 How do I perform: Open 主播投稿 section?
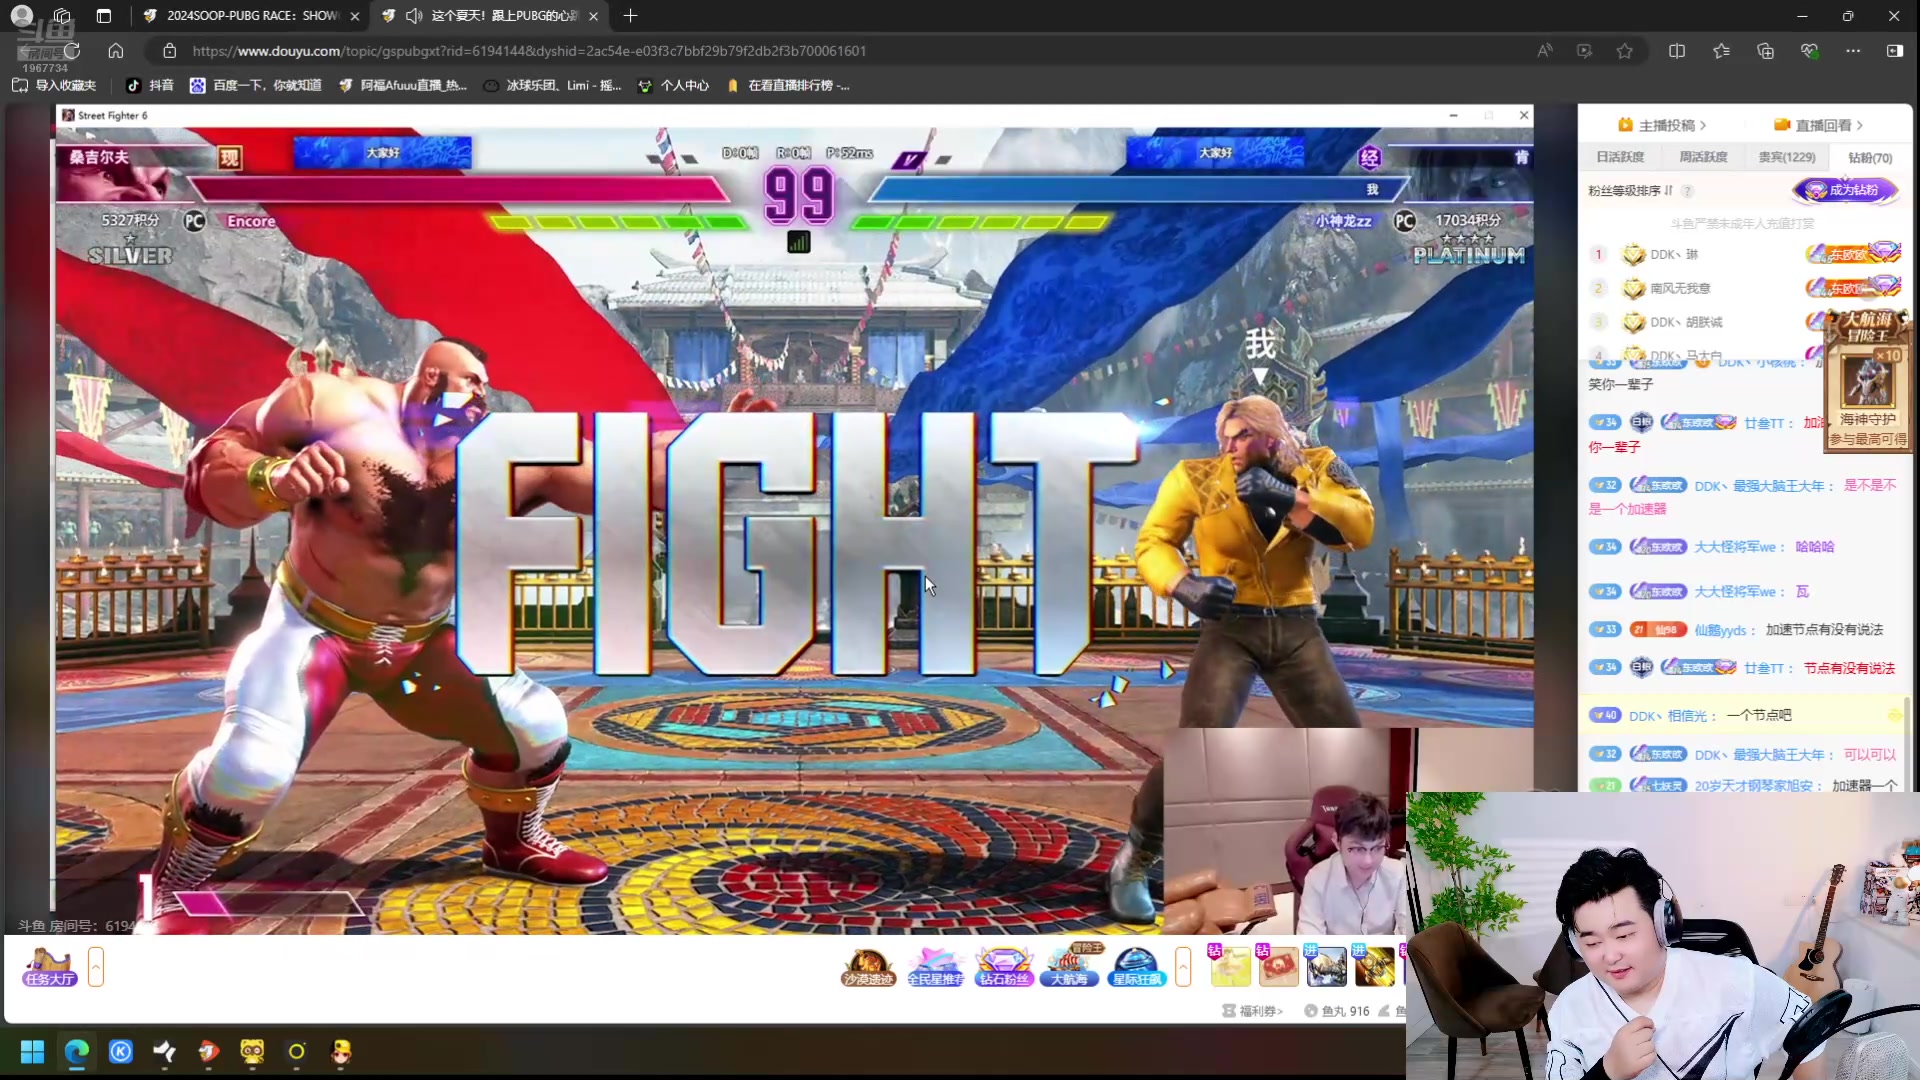point(1662,125)
